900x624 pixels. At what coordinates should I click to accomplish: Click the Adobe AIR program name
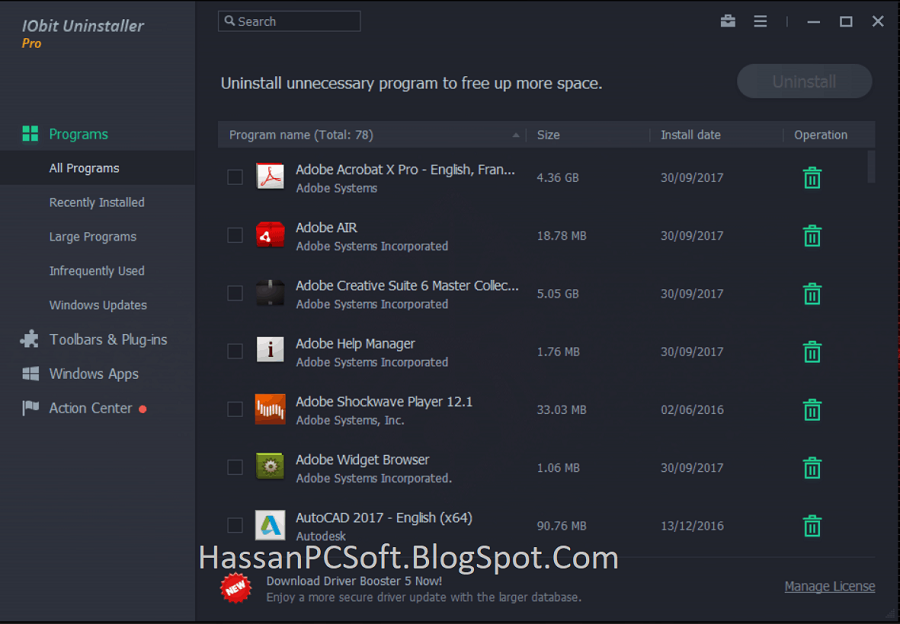coord(326,227)
